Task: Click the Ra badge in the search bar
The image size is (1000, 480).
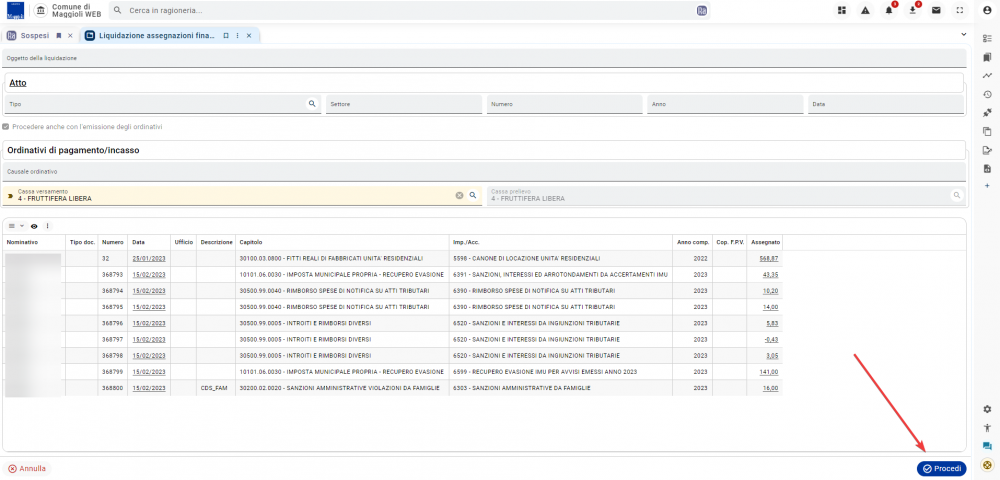Action: [x=702, y=11]
